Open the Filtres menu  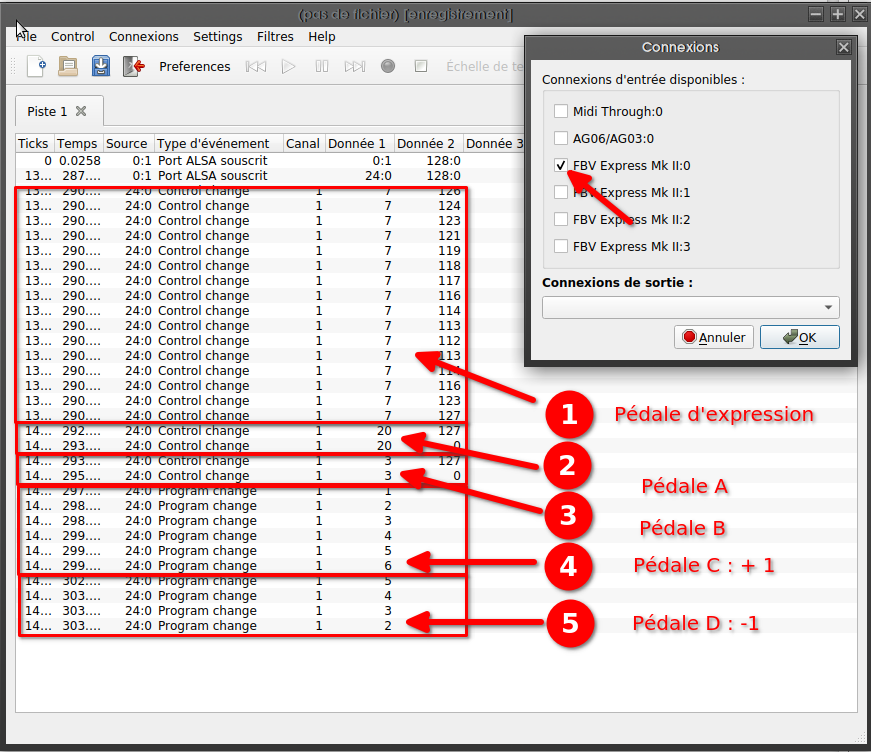point(275,37)
